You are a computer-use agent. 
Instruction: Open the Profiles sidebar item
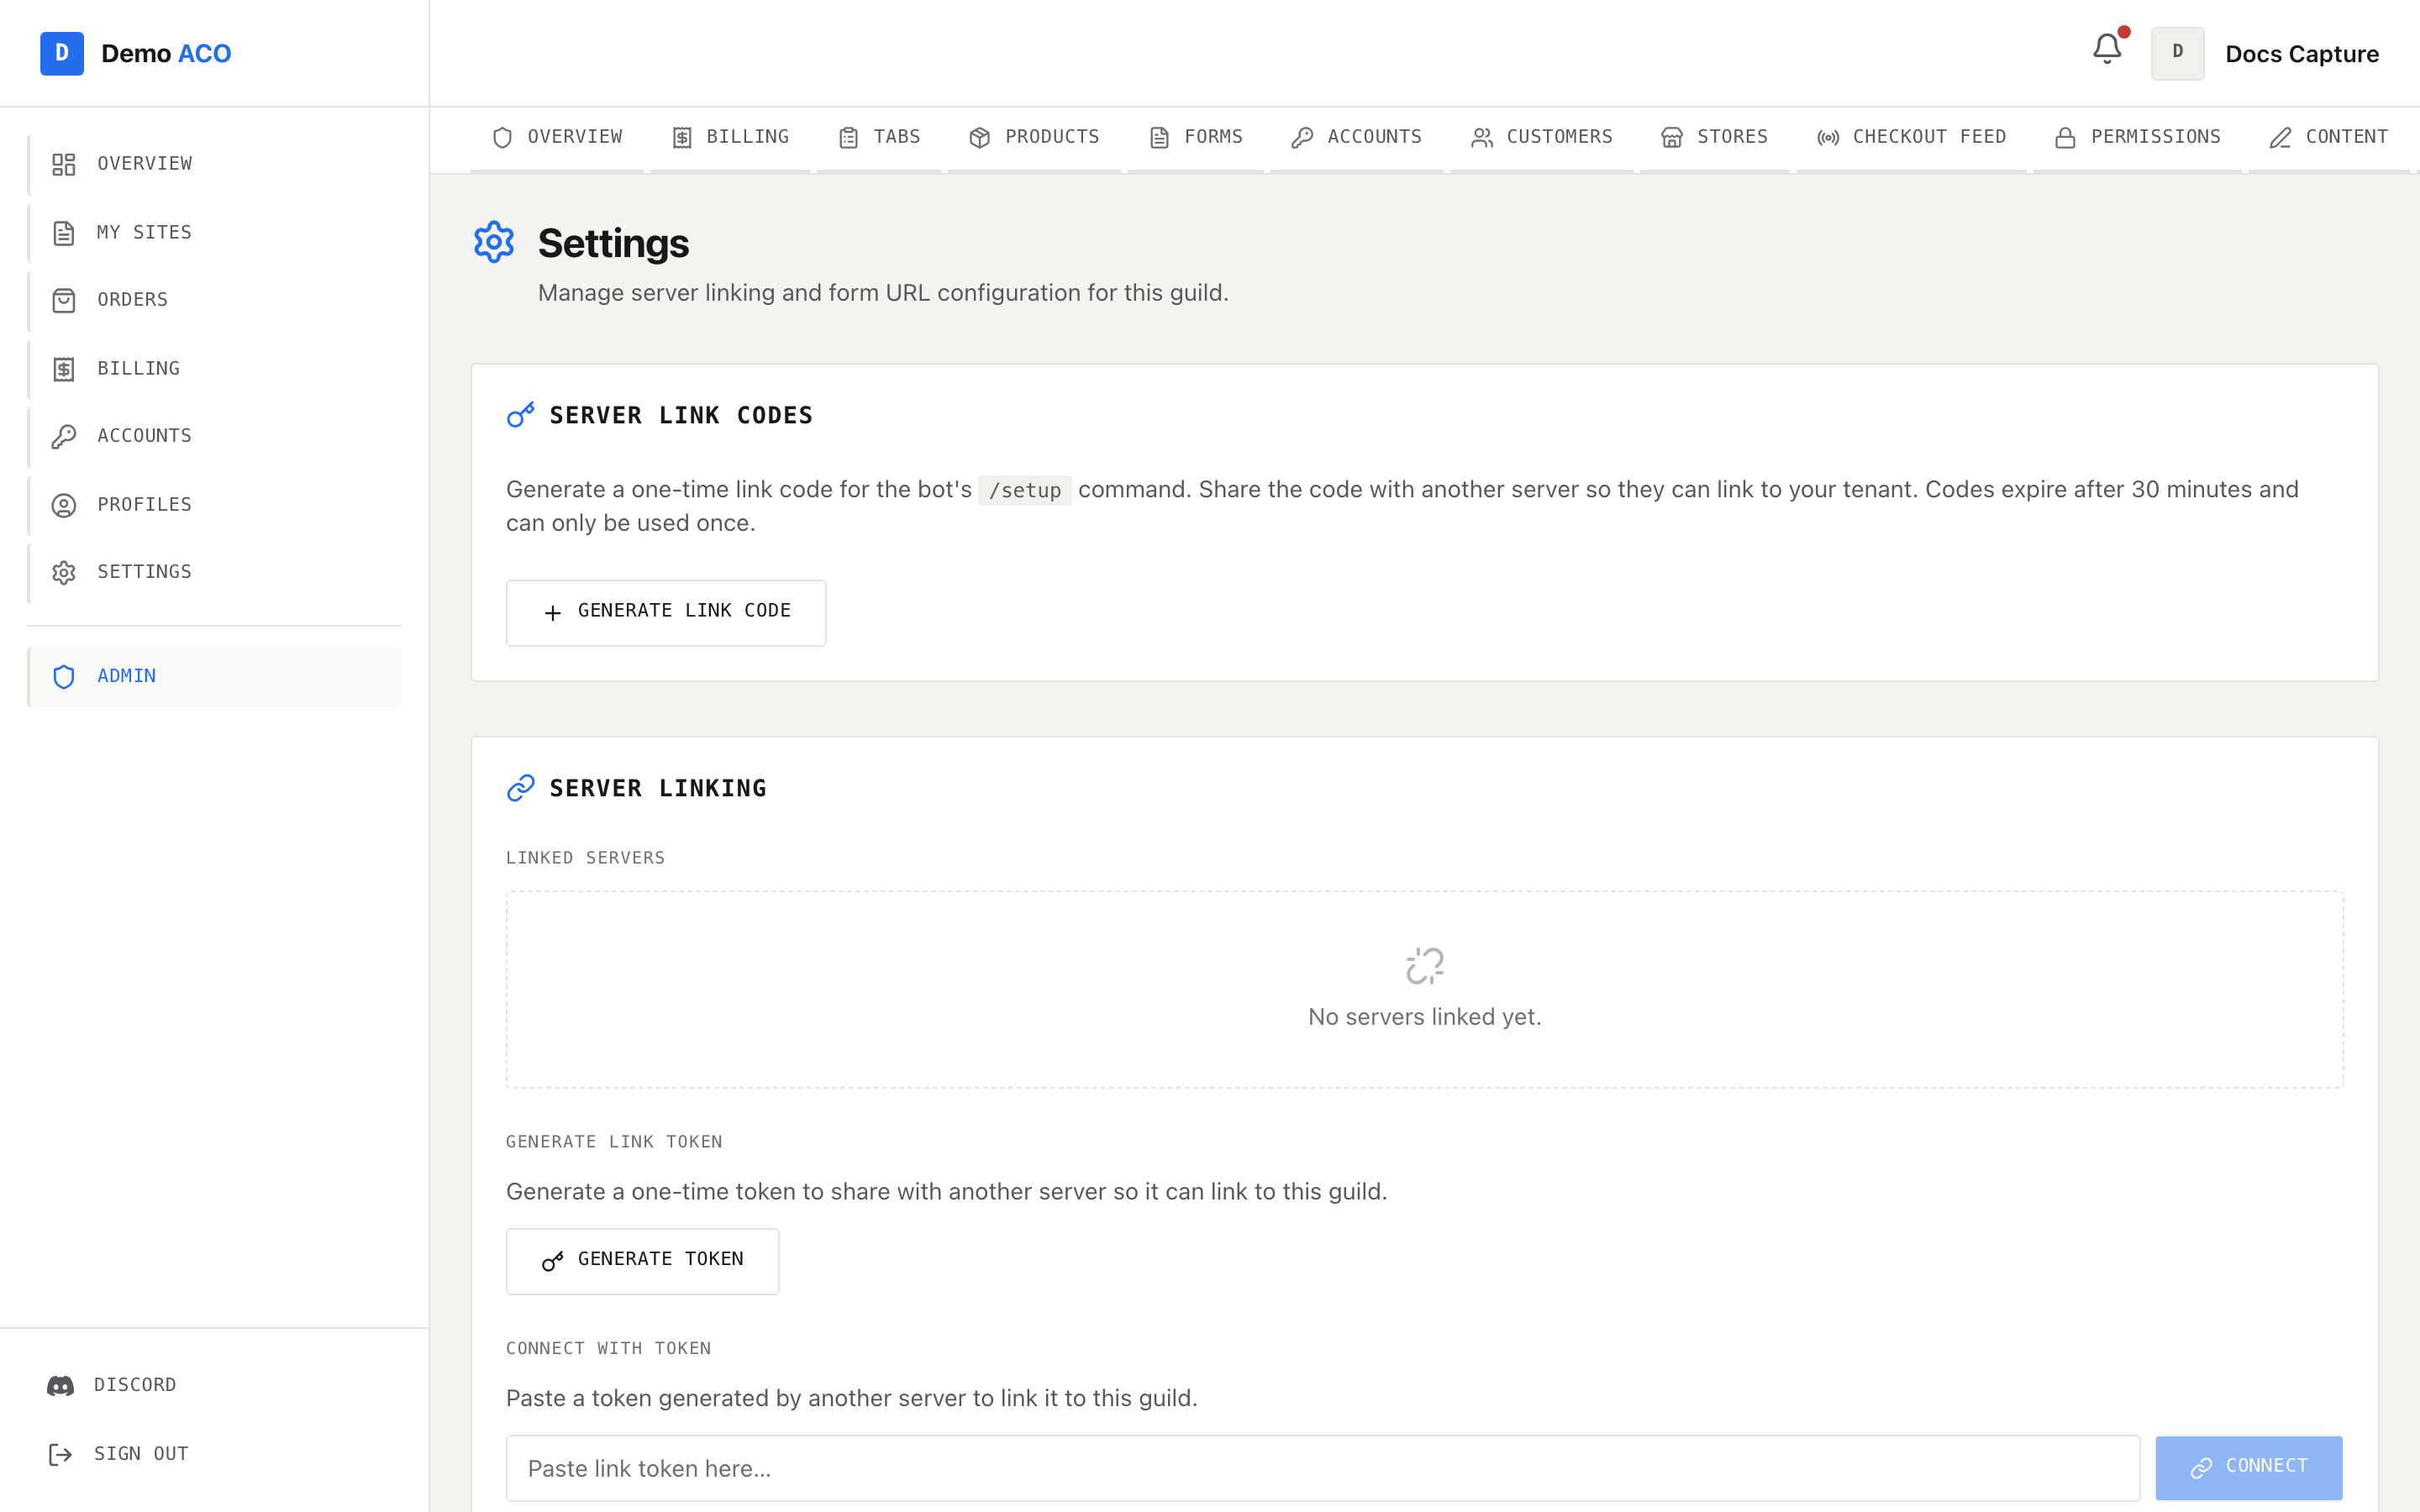click(215, 505)
